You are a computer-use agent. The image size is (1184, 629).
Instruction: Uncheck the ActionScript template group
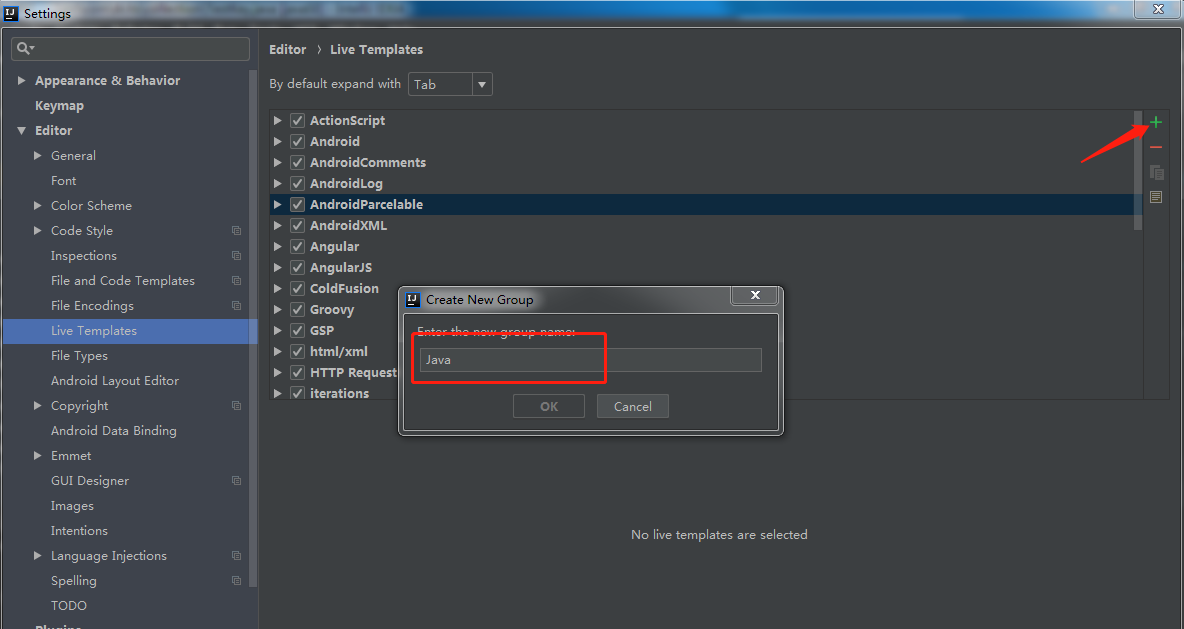tap(297, 120)
